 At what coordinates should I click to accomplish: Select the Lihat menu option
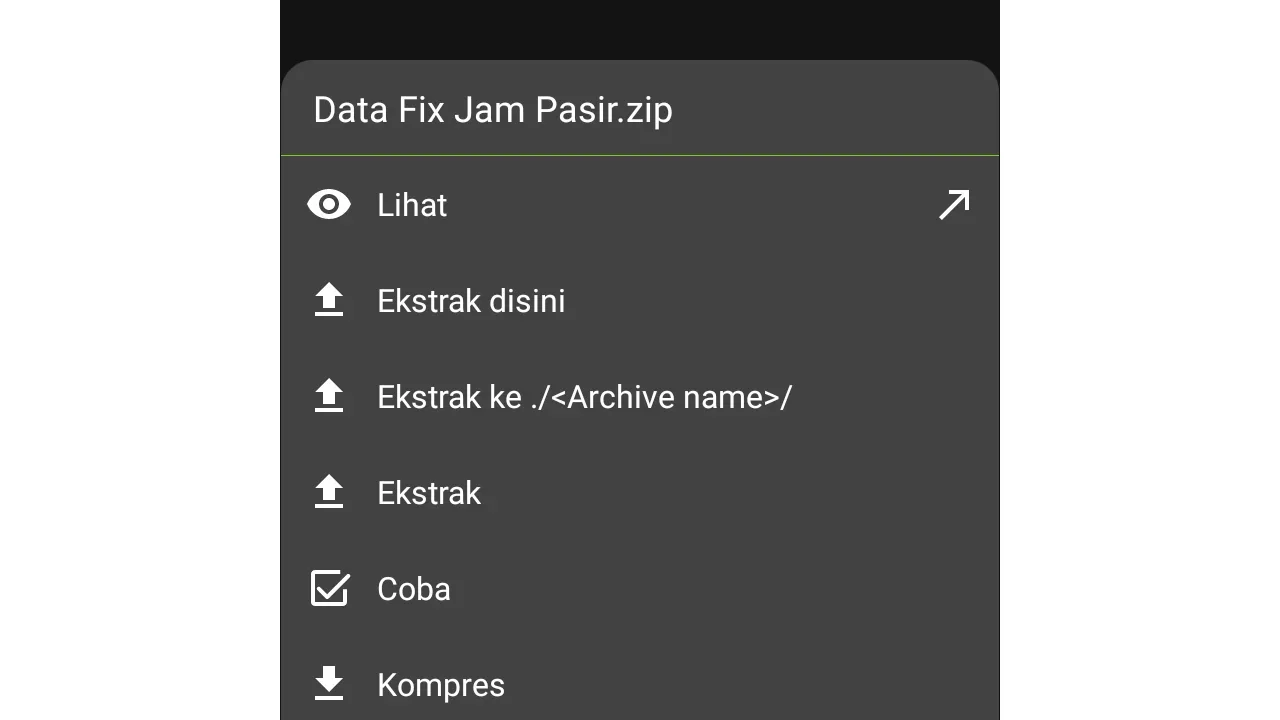pyautogui.click(x=412, y=205)
